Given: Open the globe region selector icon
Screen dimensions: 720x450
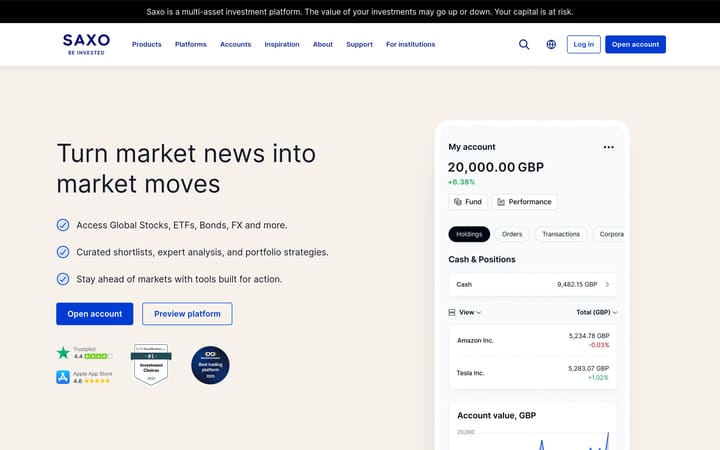Looking at the screenshot, I should click(x=551, y=45).
